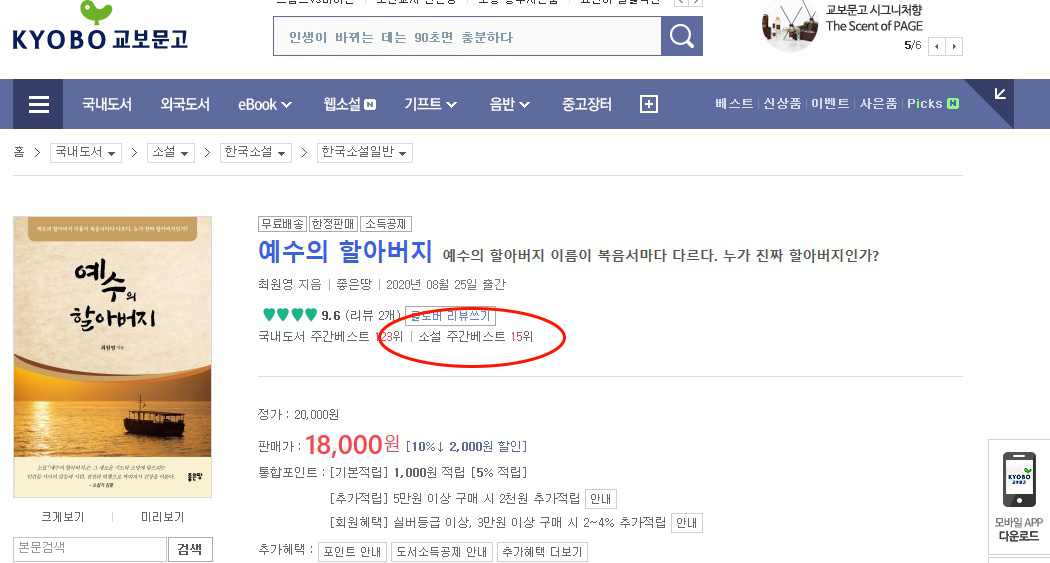Screen dimensions: 1050x563
Task: Click the 국내도서 주간베스트 rank text
Action: (331, 336)
